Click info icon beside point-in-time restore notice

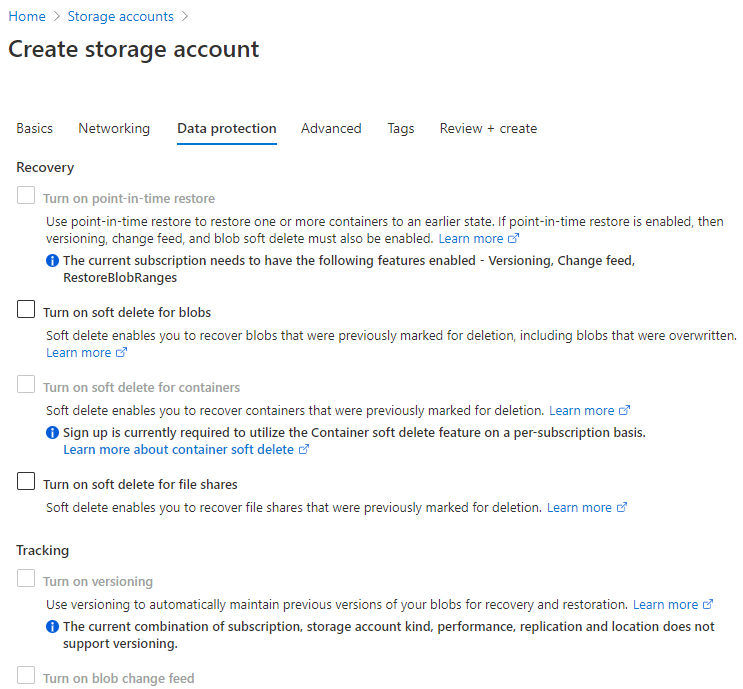[x=53, y=261]
